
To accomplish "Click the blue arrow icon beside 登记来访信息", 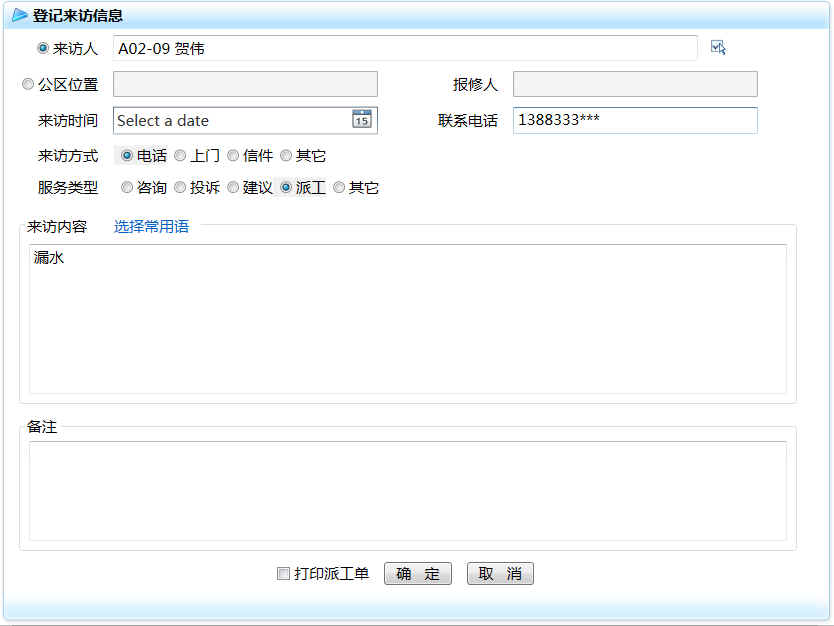I will pos(20,15).
